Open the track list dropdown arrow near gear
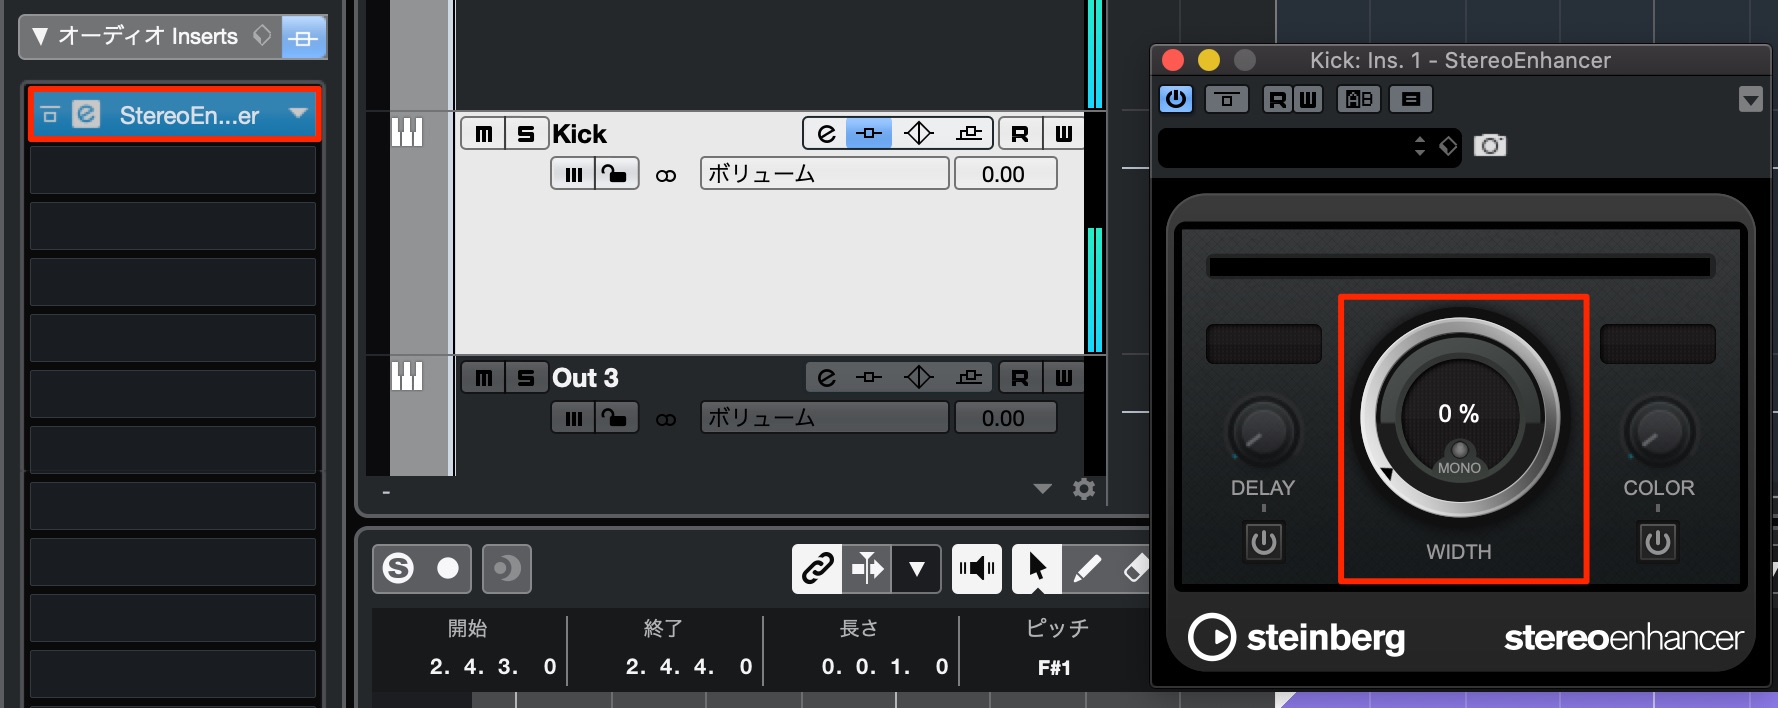 [1043, 489]
